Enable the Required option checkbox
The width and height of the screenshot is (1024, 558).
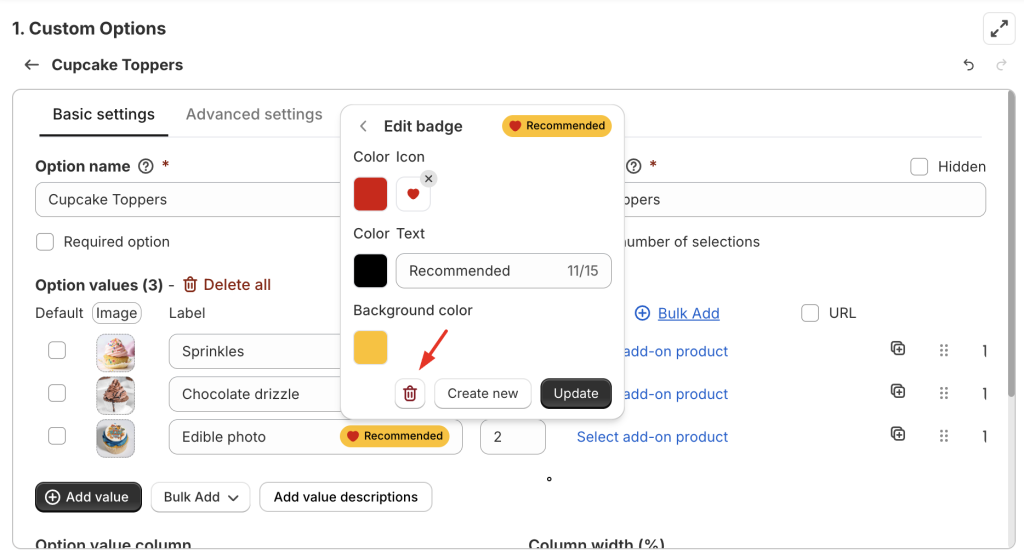(x=45, y=242)
